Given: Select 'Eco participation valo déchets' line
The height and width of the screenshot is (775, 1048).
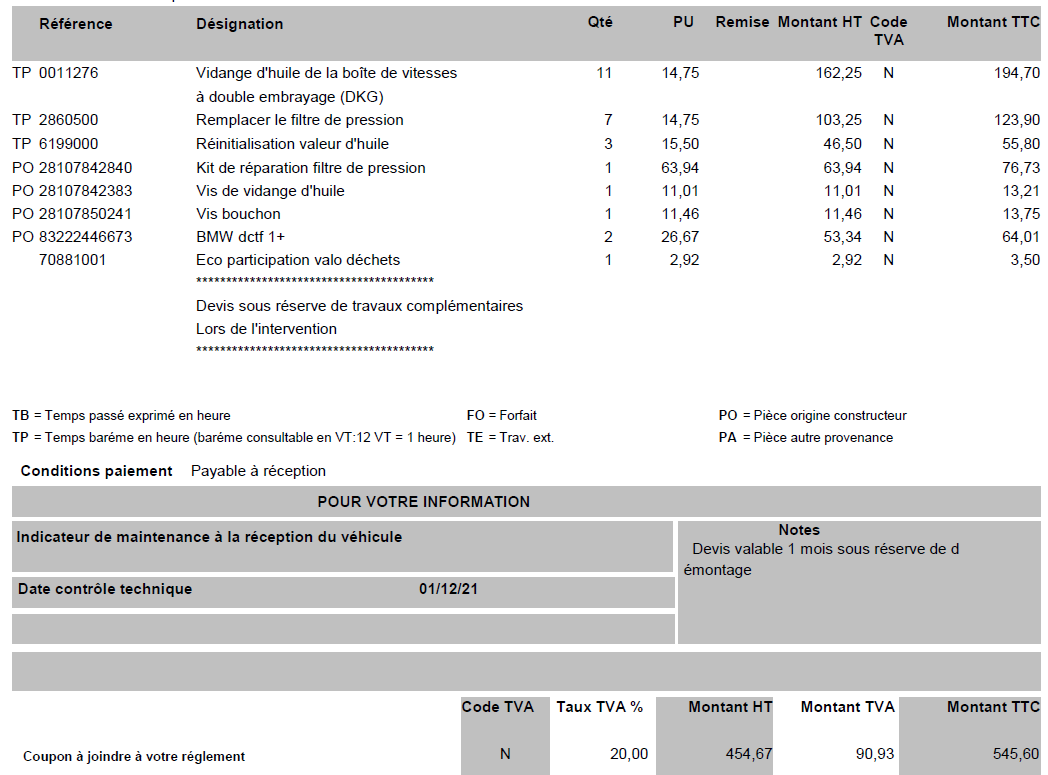Looking at the screenshot, I should pyautogui.click(x=298, y=260).
